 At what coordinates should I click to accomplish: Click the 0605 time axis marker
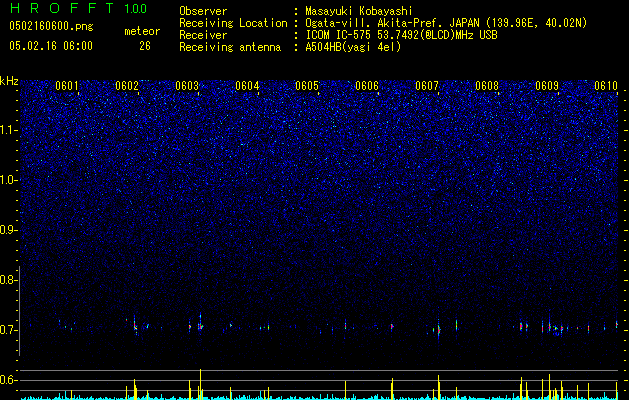(307, 86)
